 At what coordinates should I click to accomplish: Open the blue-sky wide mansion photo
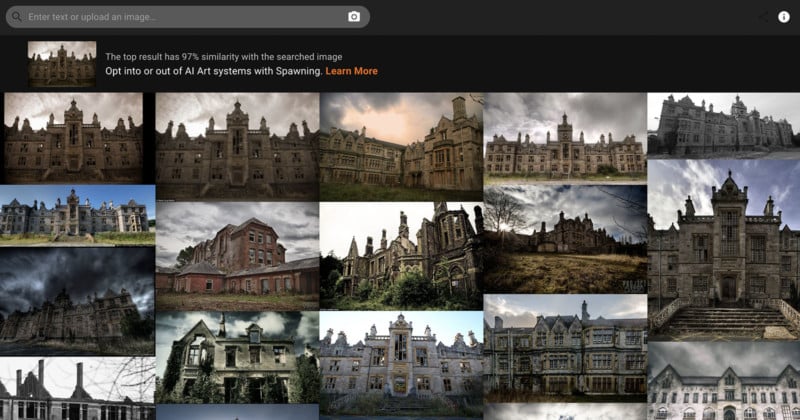pos(78,215)
